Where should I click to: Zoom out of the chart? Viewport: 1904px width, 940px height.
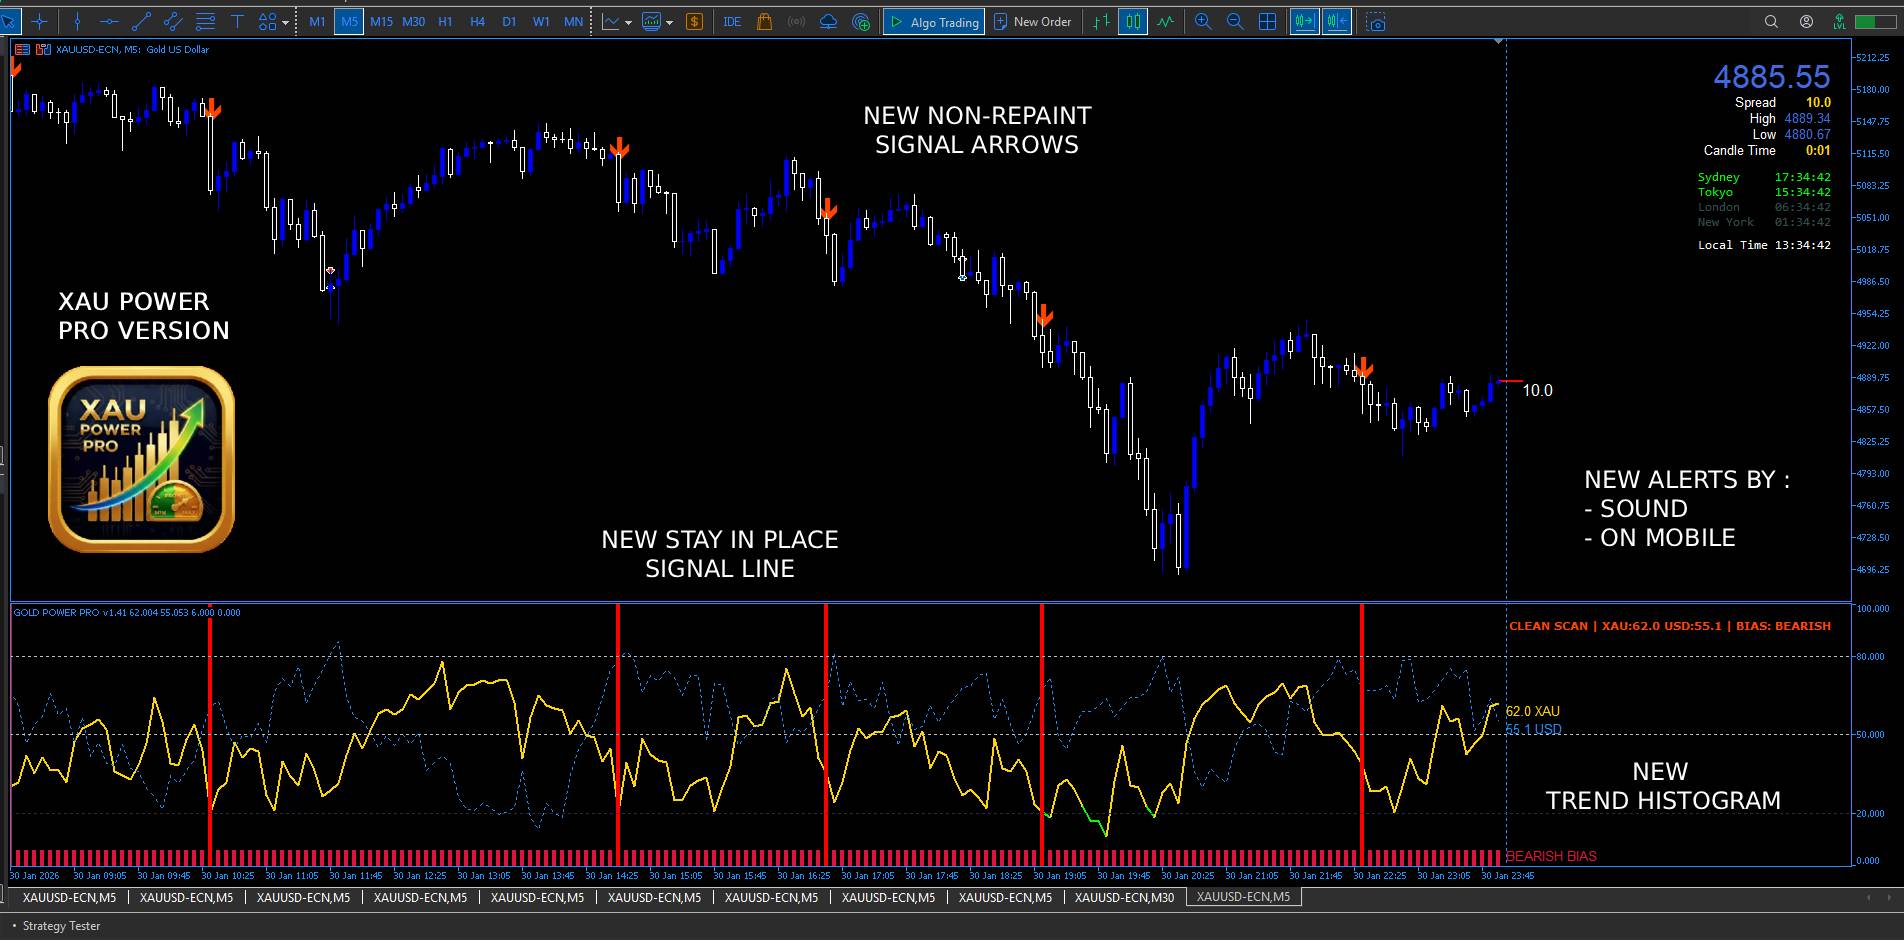click(1235, 21)
